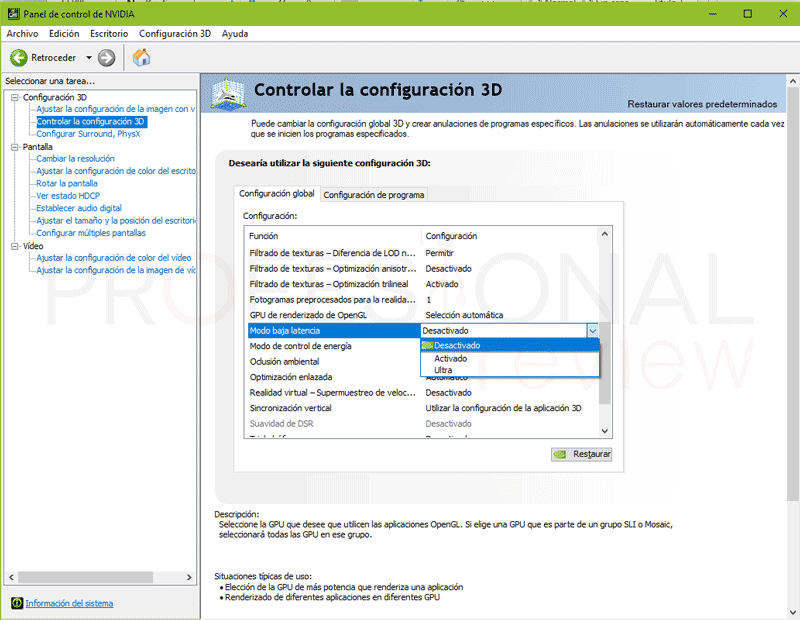Select the GPU de renderizado de OpenGL row

(423, 315)
